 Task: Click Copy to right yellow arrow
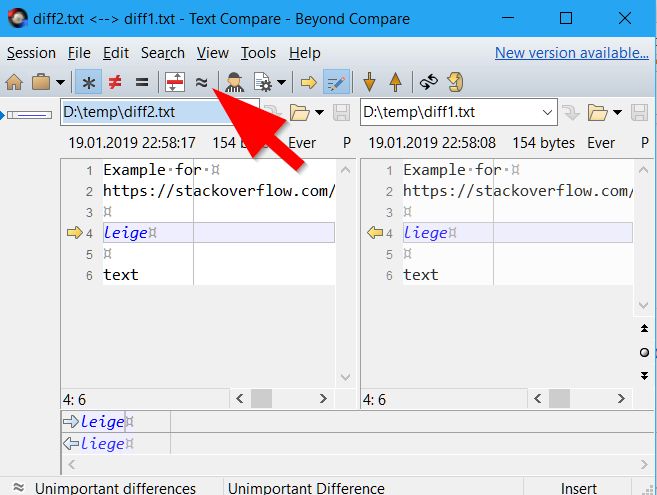click(x=309, y=82)
